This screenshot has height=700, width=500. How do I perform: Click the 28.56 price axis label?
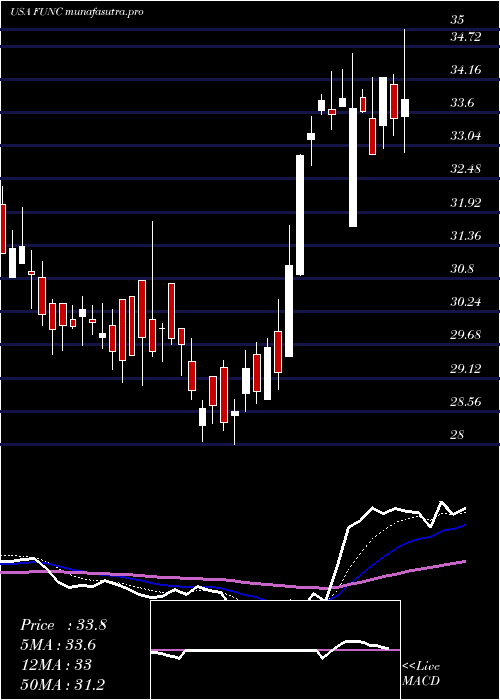[466, 401]
